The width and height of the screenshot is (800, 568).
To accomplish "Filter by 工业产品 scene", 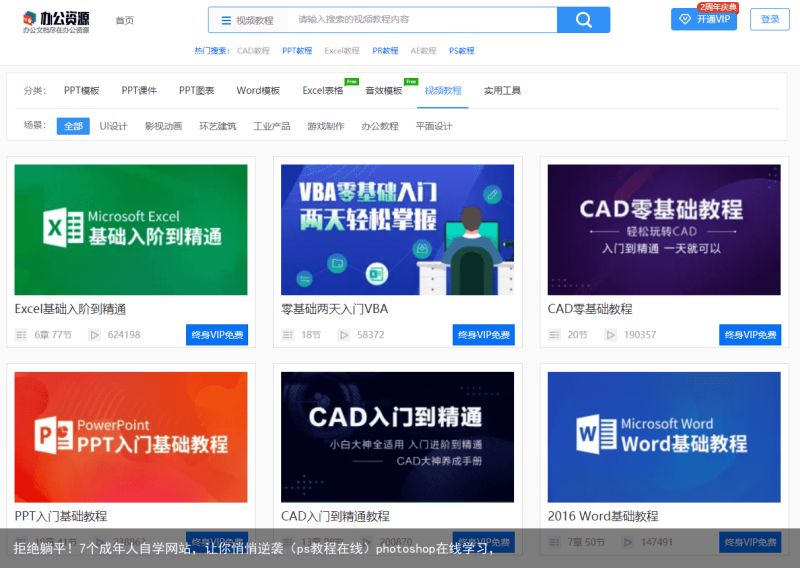I will [x=272, y=126].
